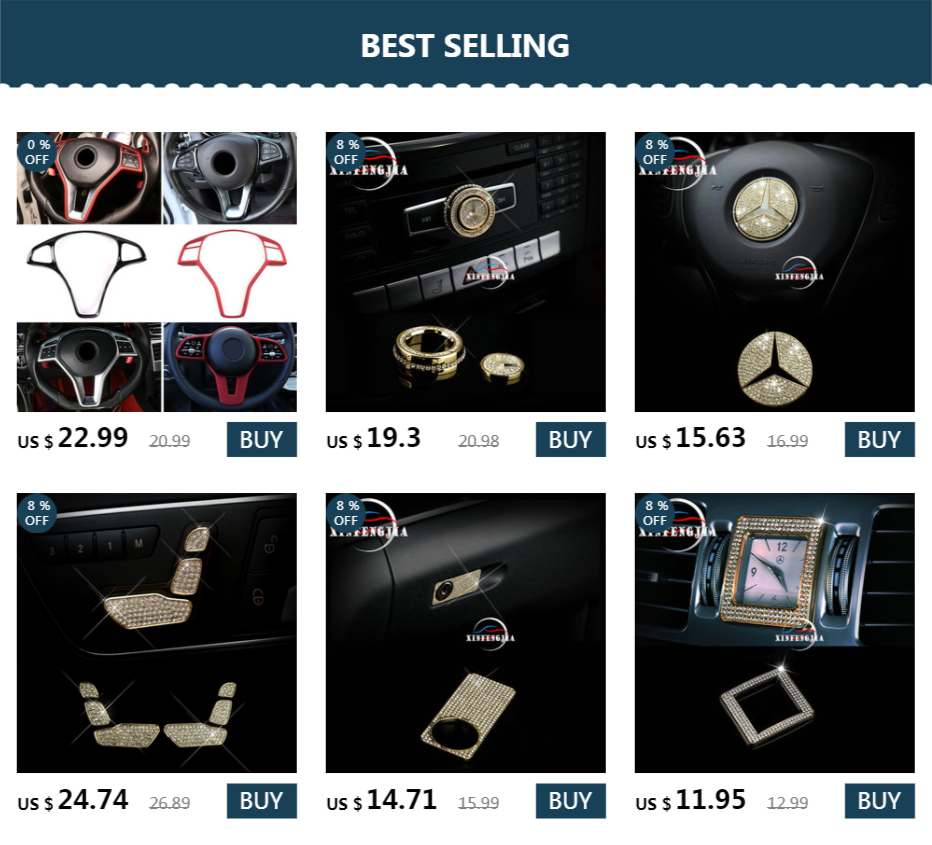Click BUY for the $24.74 seat buttons
932x845 pixels.
(262, 801)
